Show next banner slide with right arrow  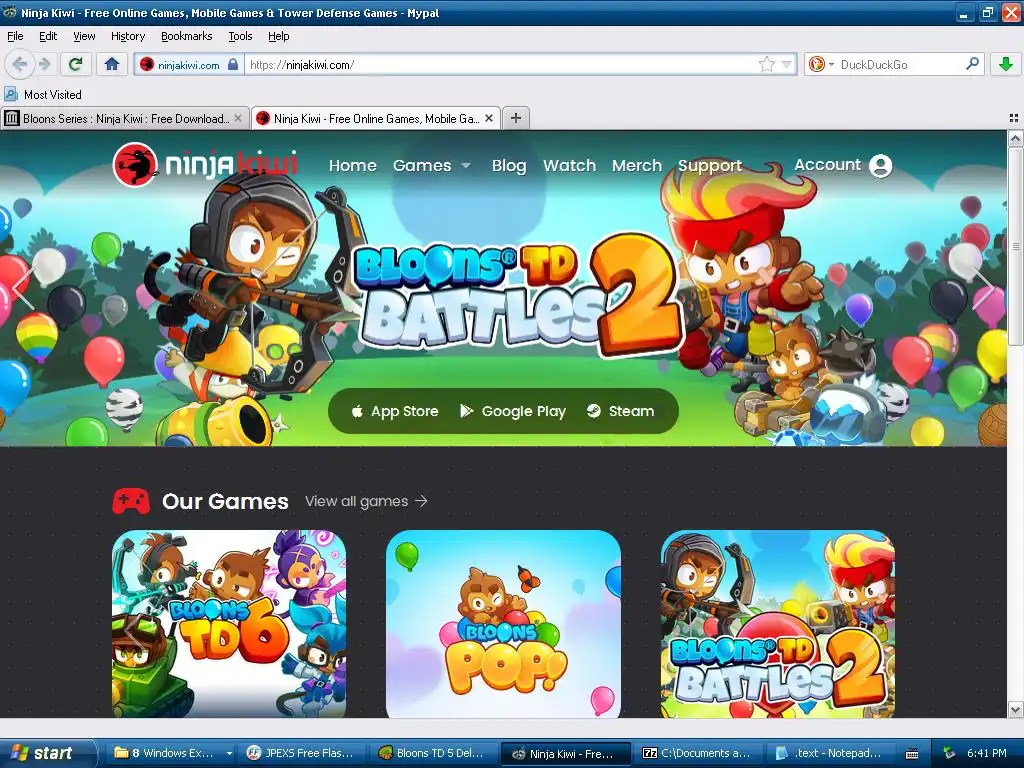click(x=983, y=289)
